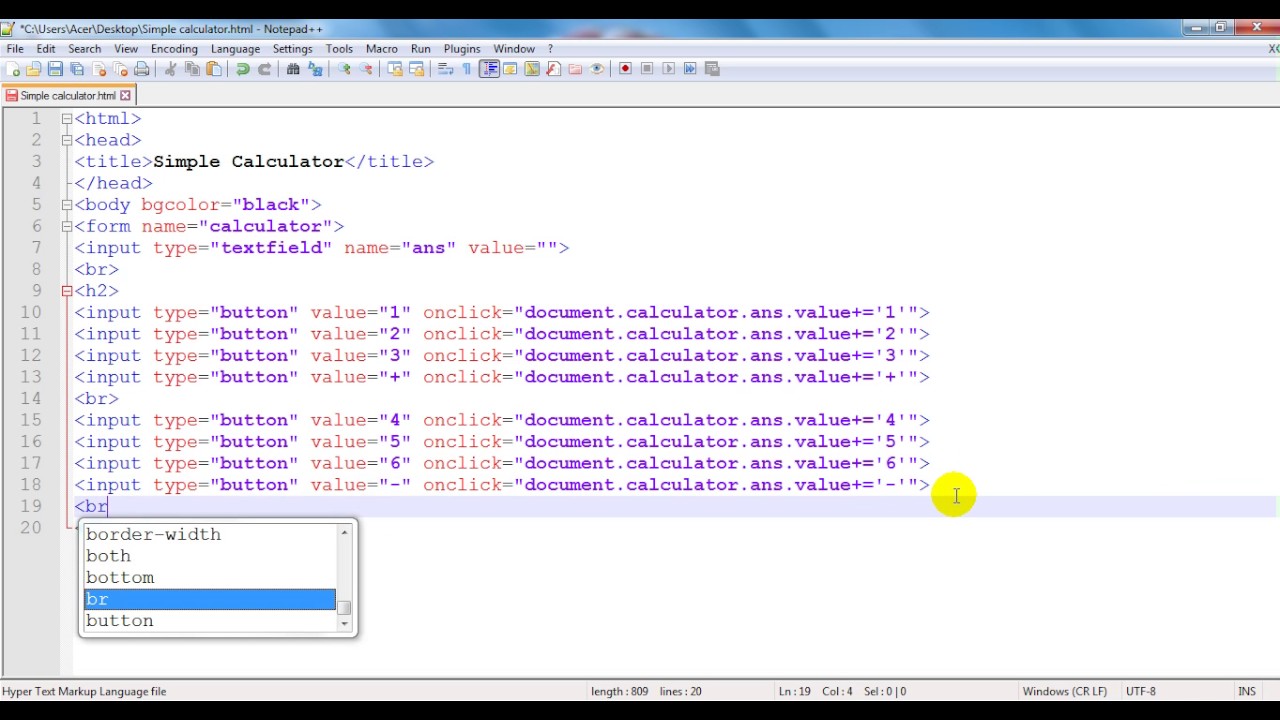
Task: Click the UTF-8 encoding status field
Action: (x=1140, y=691)
